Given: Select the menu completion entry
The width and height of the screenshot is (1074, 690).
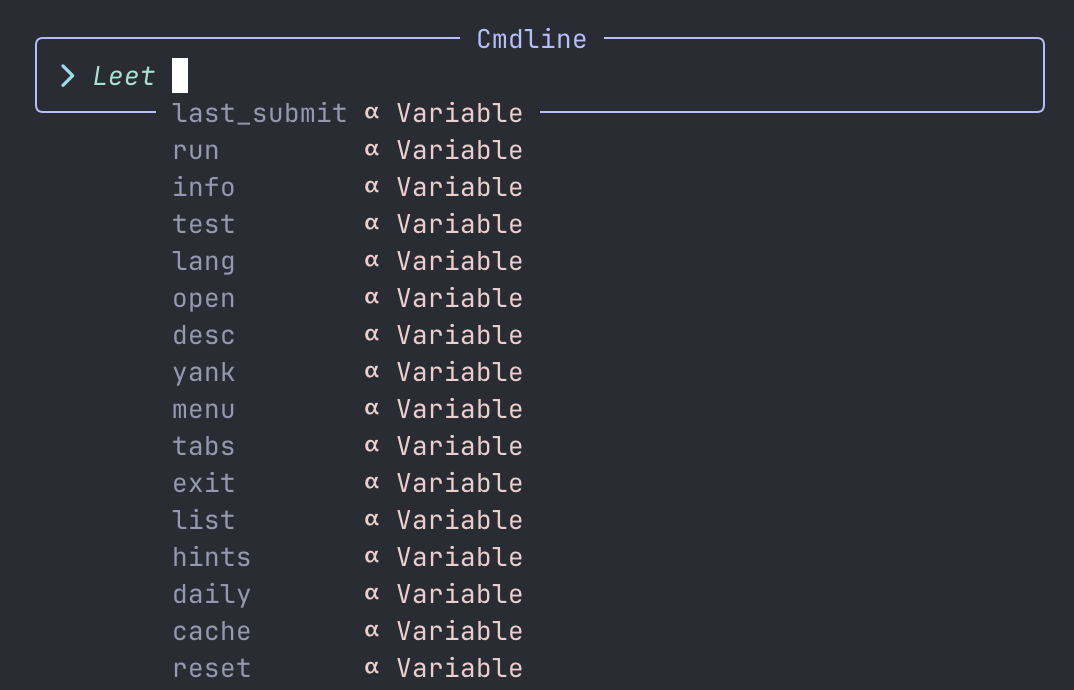Looking at the screenshot, I should 348,409.
